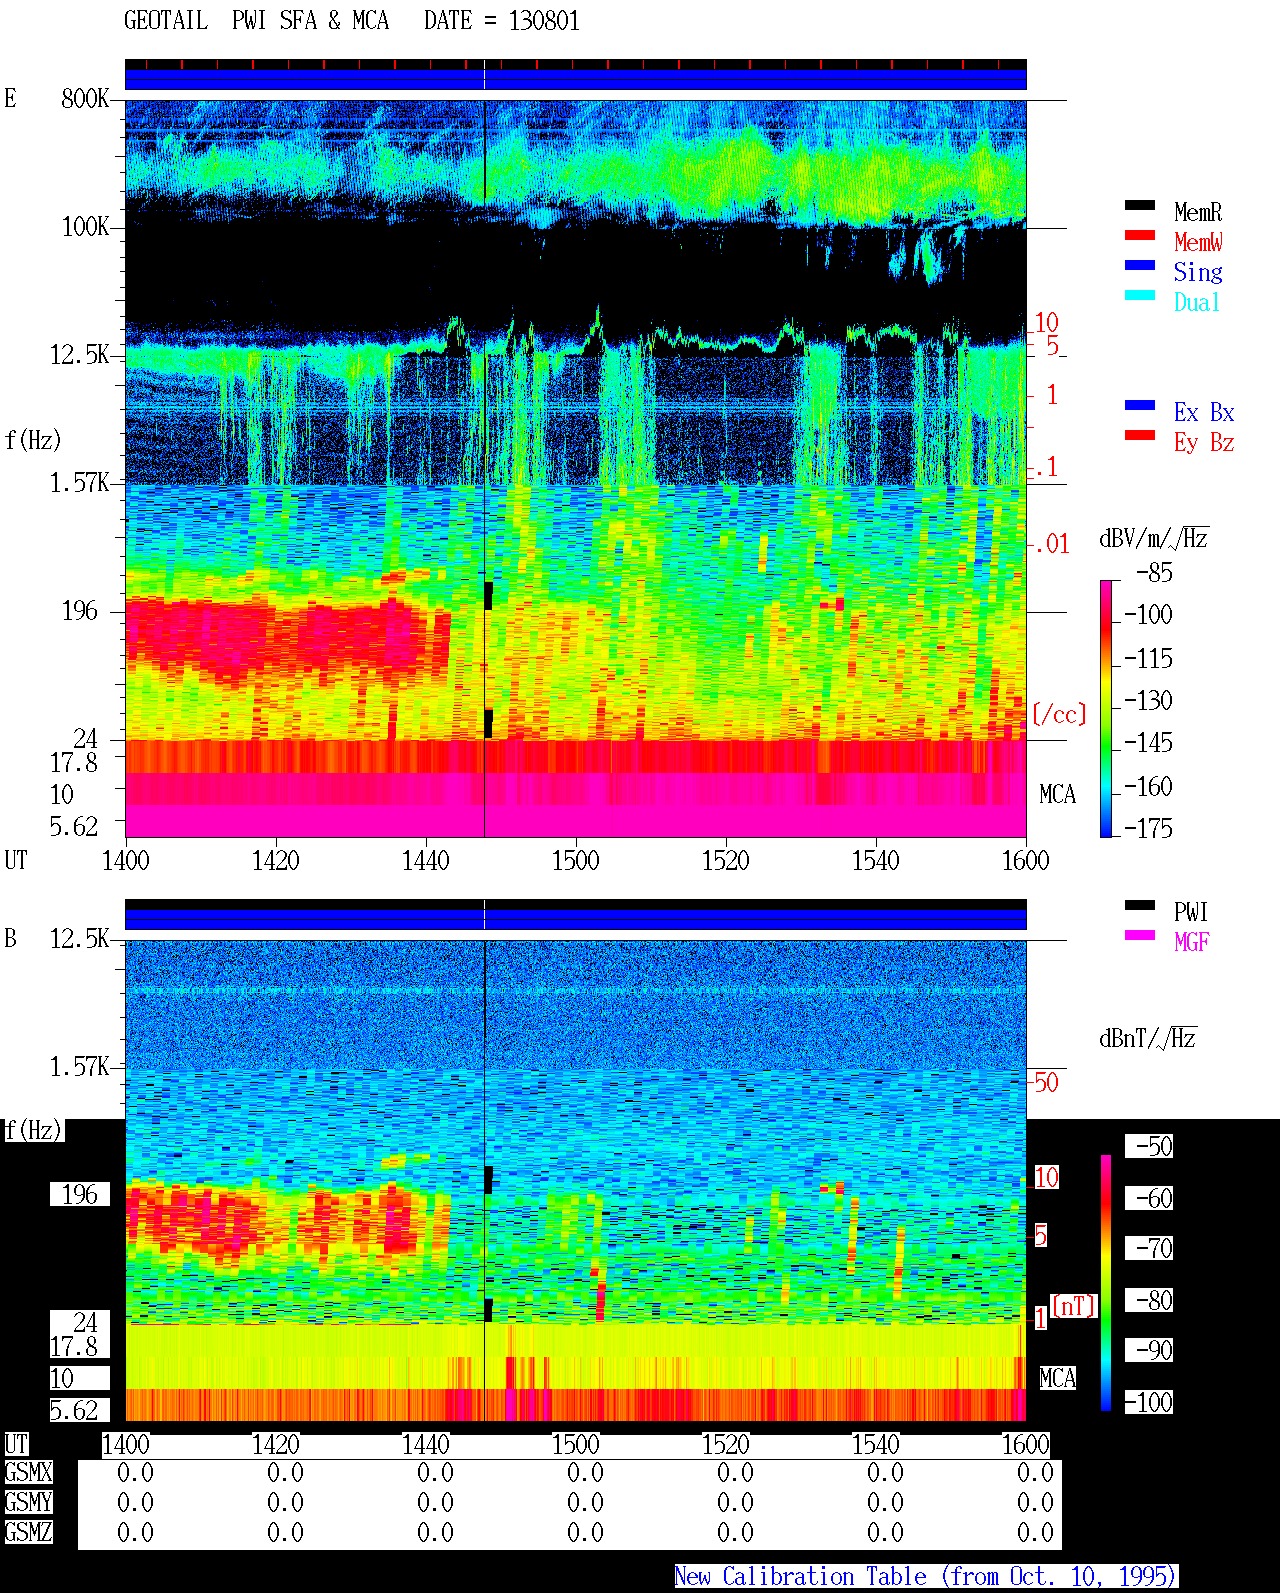The image size is (1280, 1593).
Task: Select the "GSMY" row label
Action: point(28,1502)
